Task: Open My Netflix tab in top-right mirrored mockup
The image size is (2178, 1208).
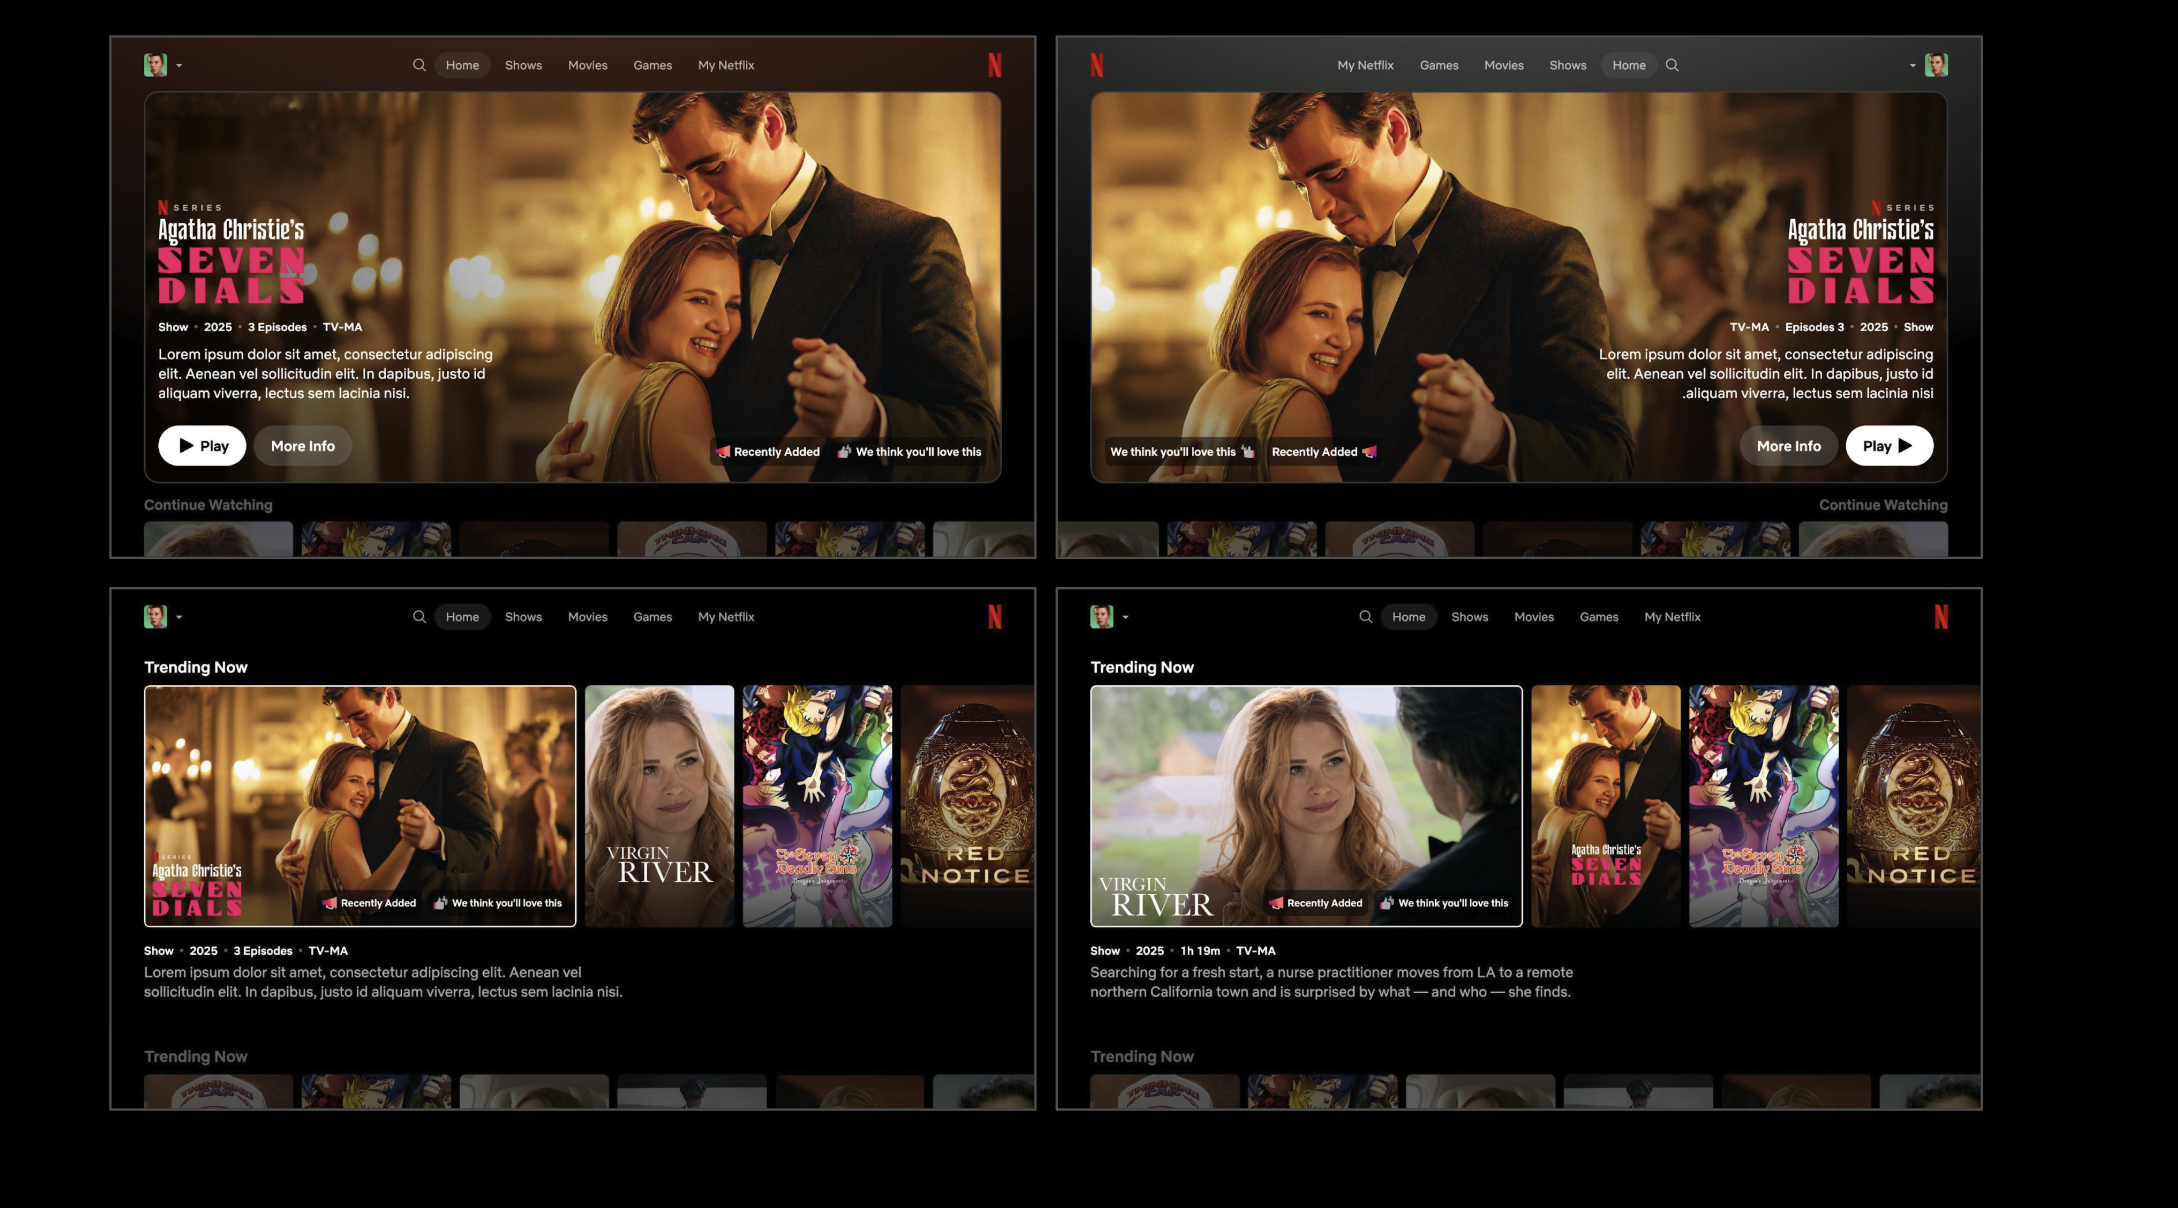Action: click(1365, 65)
